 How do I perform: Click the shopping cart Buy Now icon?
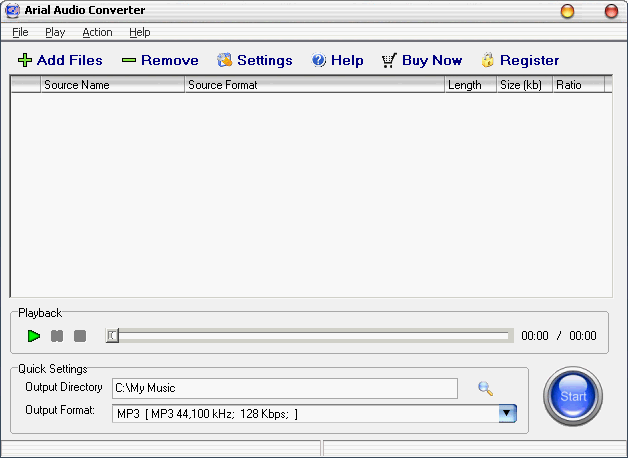pyautogui.click(x=389, y=60)
